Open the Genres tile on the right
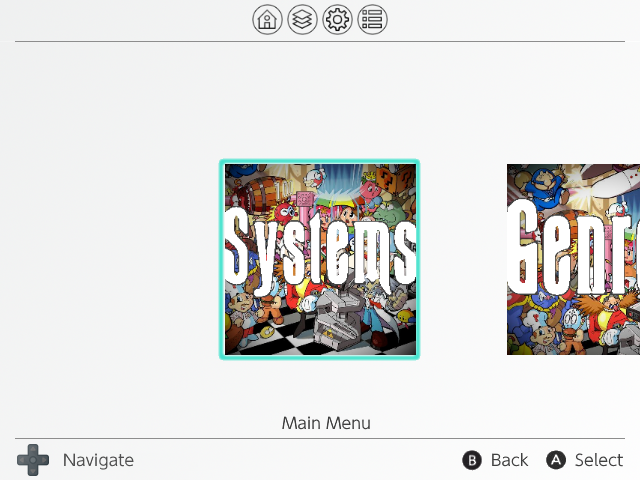This screenshot has height=480, width=640. click(573, 260)
